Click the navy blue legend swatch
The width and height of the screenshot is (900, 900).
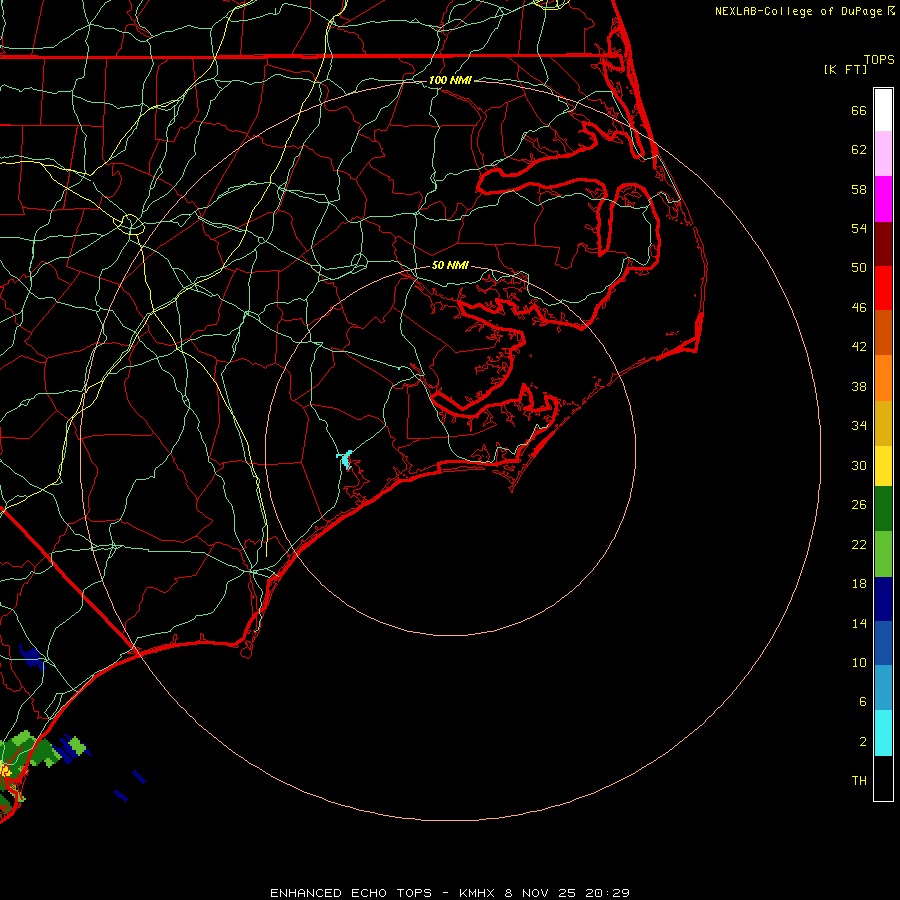[x=883, y=599]
